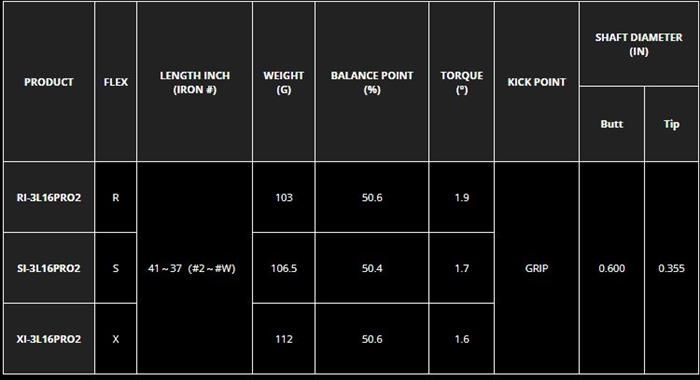Click product XI-3L16PRO2
Screen dimensions: 700x380
49,339
